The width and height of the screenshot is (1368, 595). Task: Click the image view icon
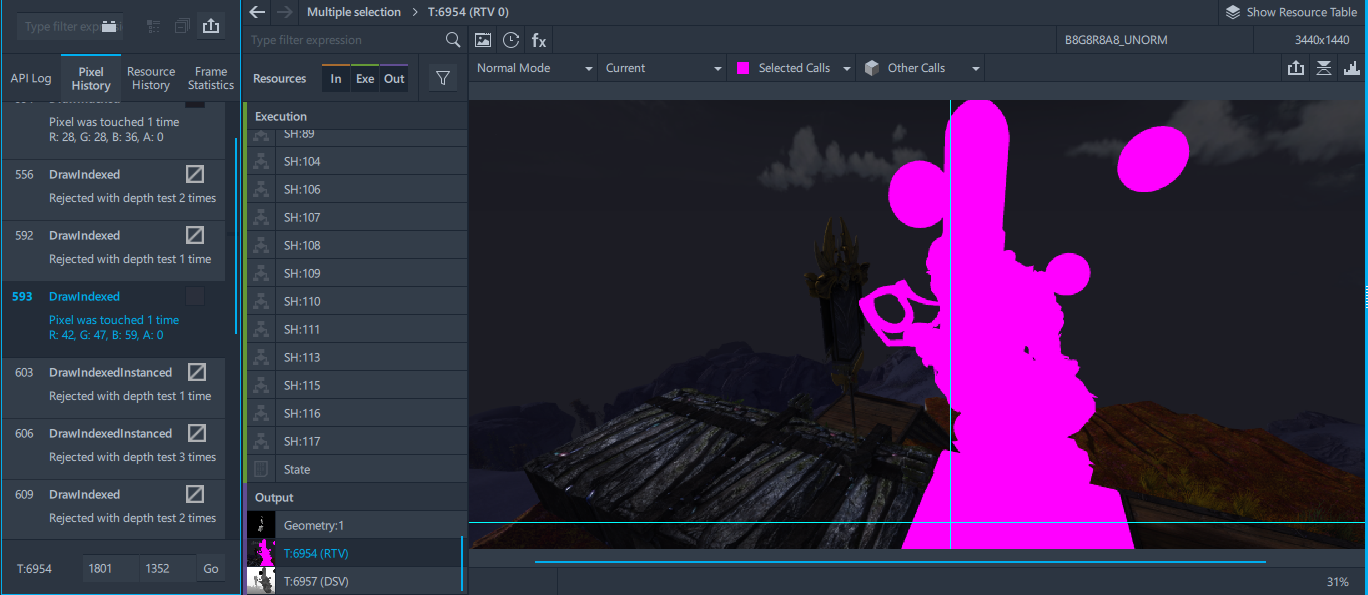point(483,40)
